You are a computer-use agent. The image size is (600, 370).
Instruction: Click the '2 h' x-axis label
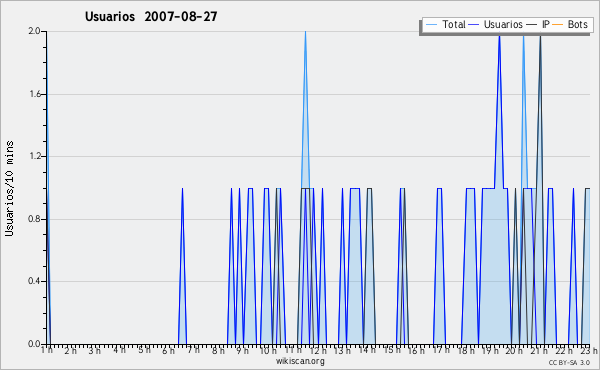[70, 350]
